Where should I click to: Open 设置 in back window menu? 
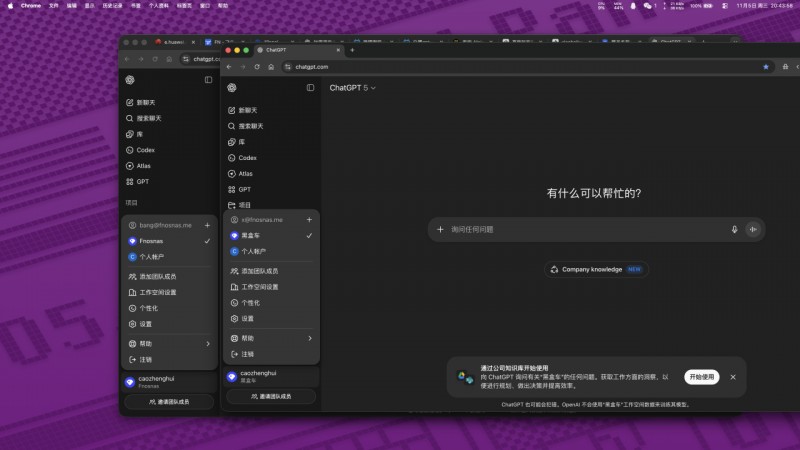pos(169,324)
